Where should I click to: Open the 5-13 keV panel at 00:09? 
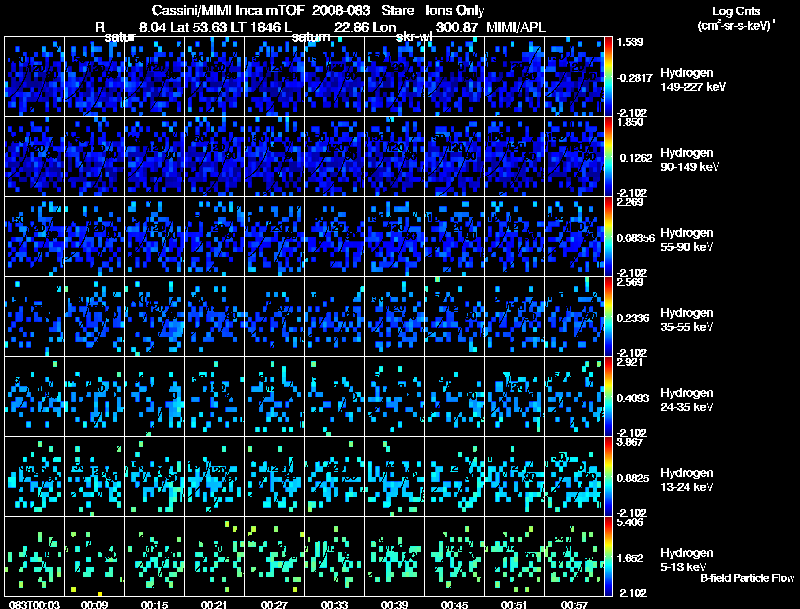[94, 557]
